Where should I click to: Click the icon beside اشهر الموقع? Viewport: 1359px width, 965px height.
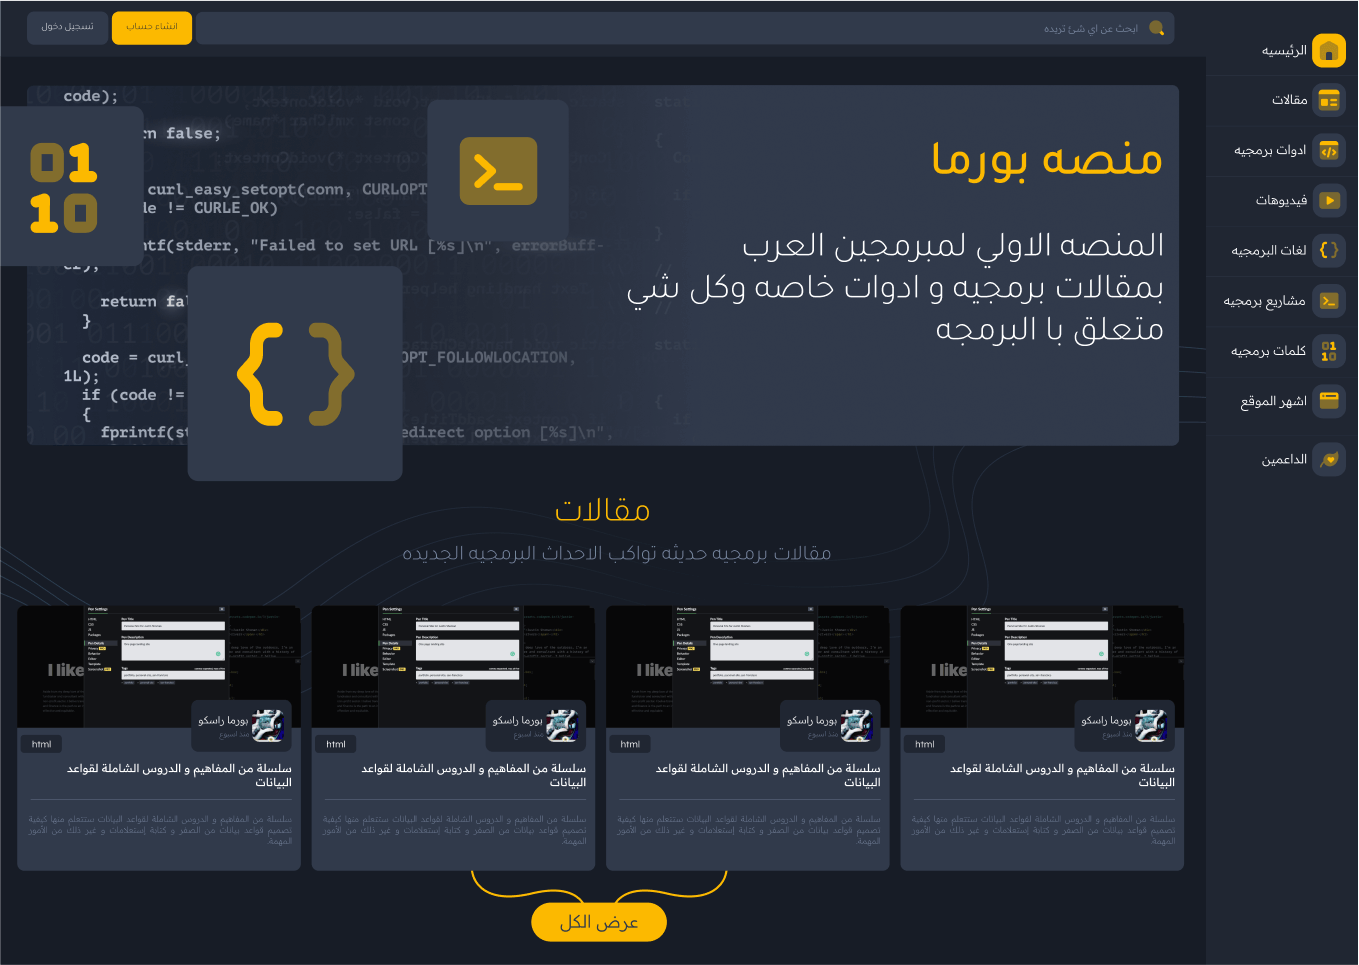1329,401
